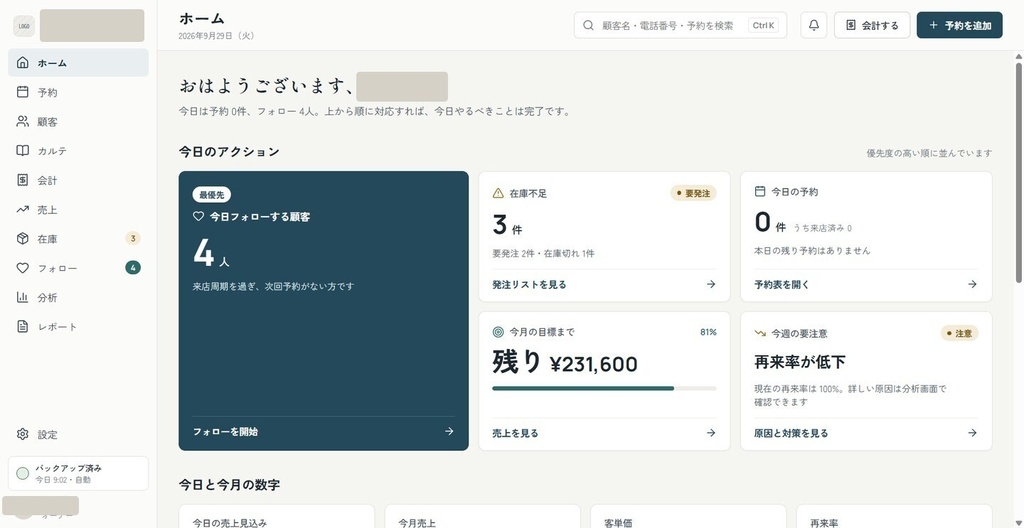Click the monthly goal progress bar
This screenshot has height=528, width=1024.
pyautogui.click(x=604, y=388)
